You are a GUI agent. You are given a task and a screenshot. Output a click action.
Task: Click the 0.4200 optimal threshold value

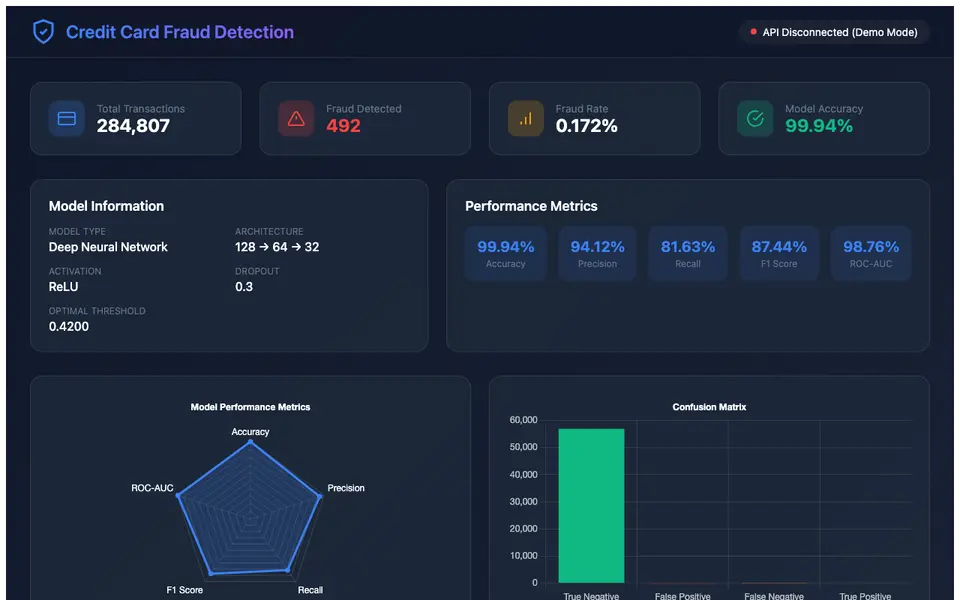[69, 326]
